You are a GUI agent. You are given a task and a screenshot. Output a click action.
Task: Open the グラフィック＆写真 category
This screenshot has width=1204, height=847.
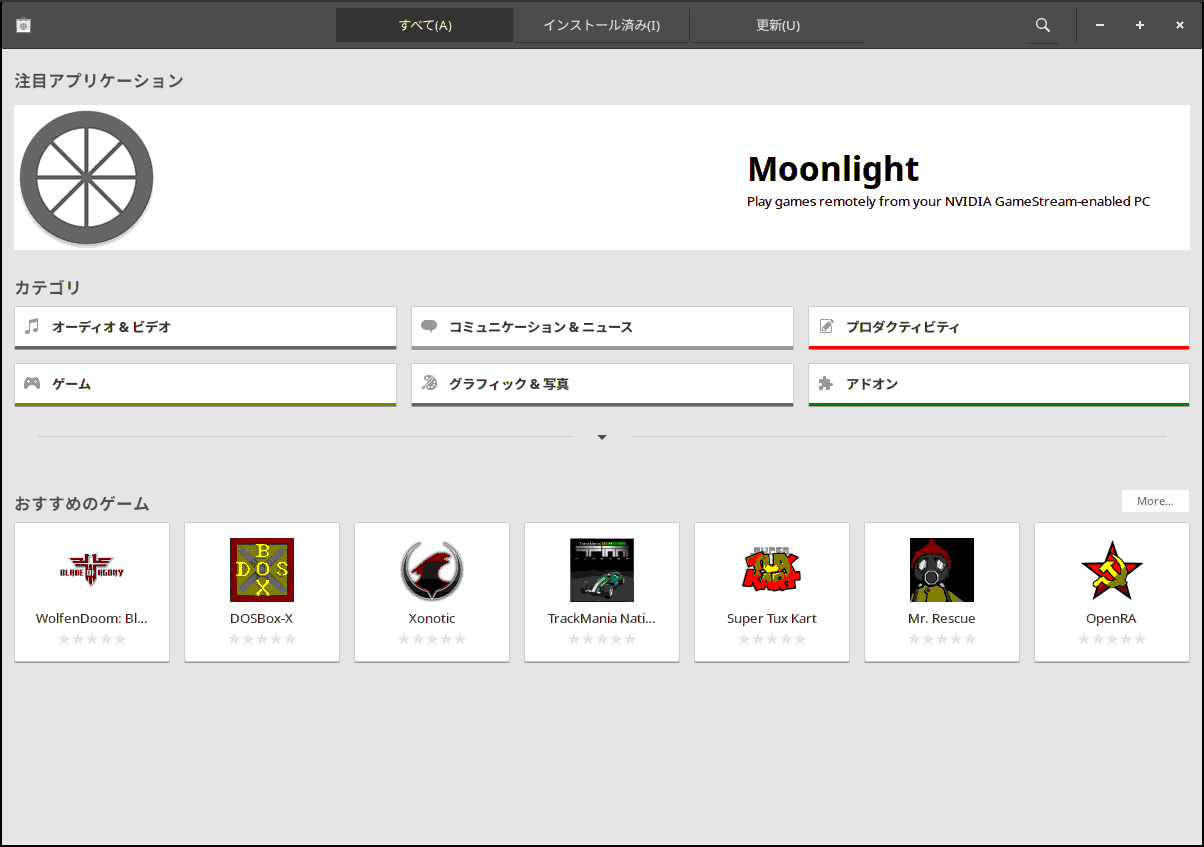(x=602, y=385)
